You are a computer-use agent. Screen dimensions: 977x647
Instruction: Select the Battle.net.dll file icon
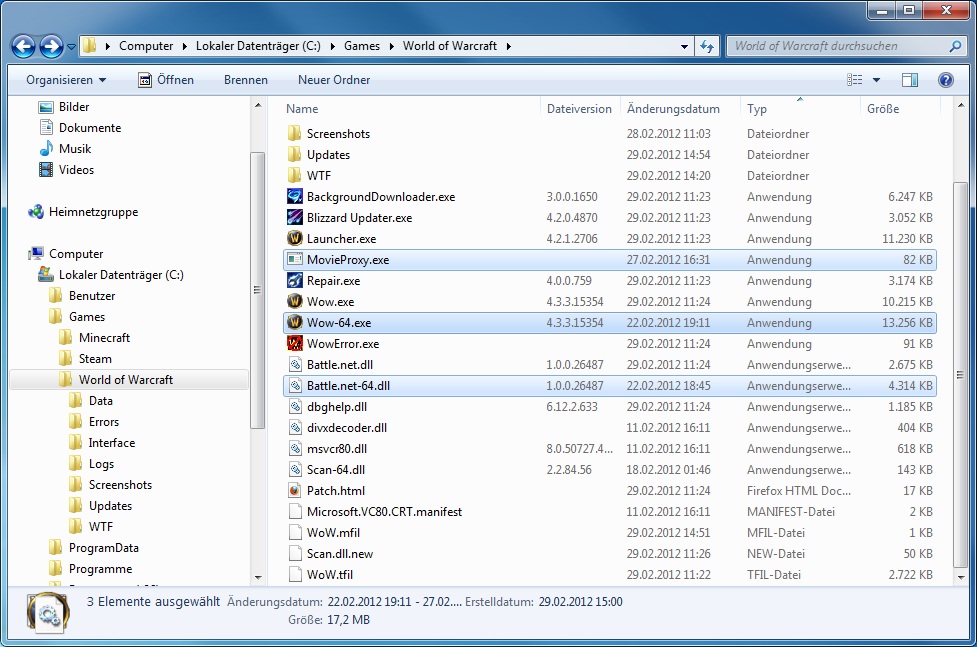[x=295, y=365]
